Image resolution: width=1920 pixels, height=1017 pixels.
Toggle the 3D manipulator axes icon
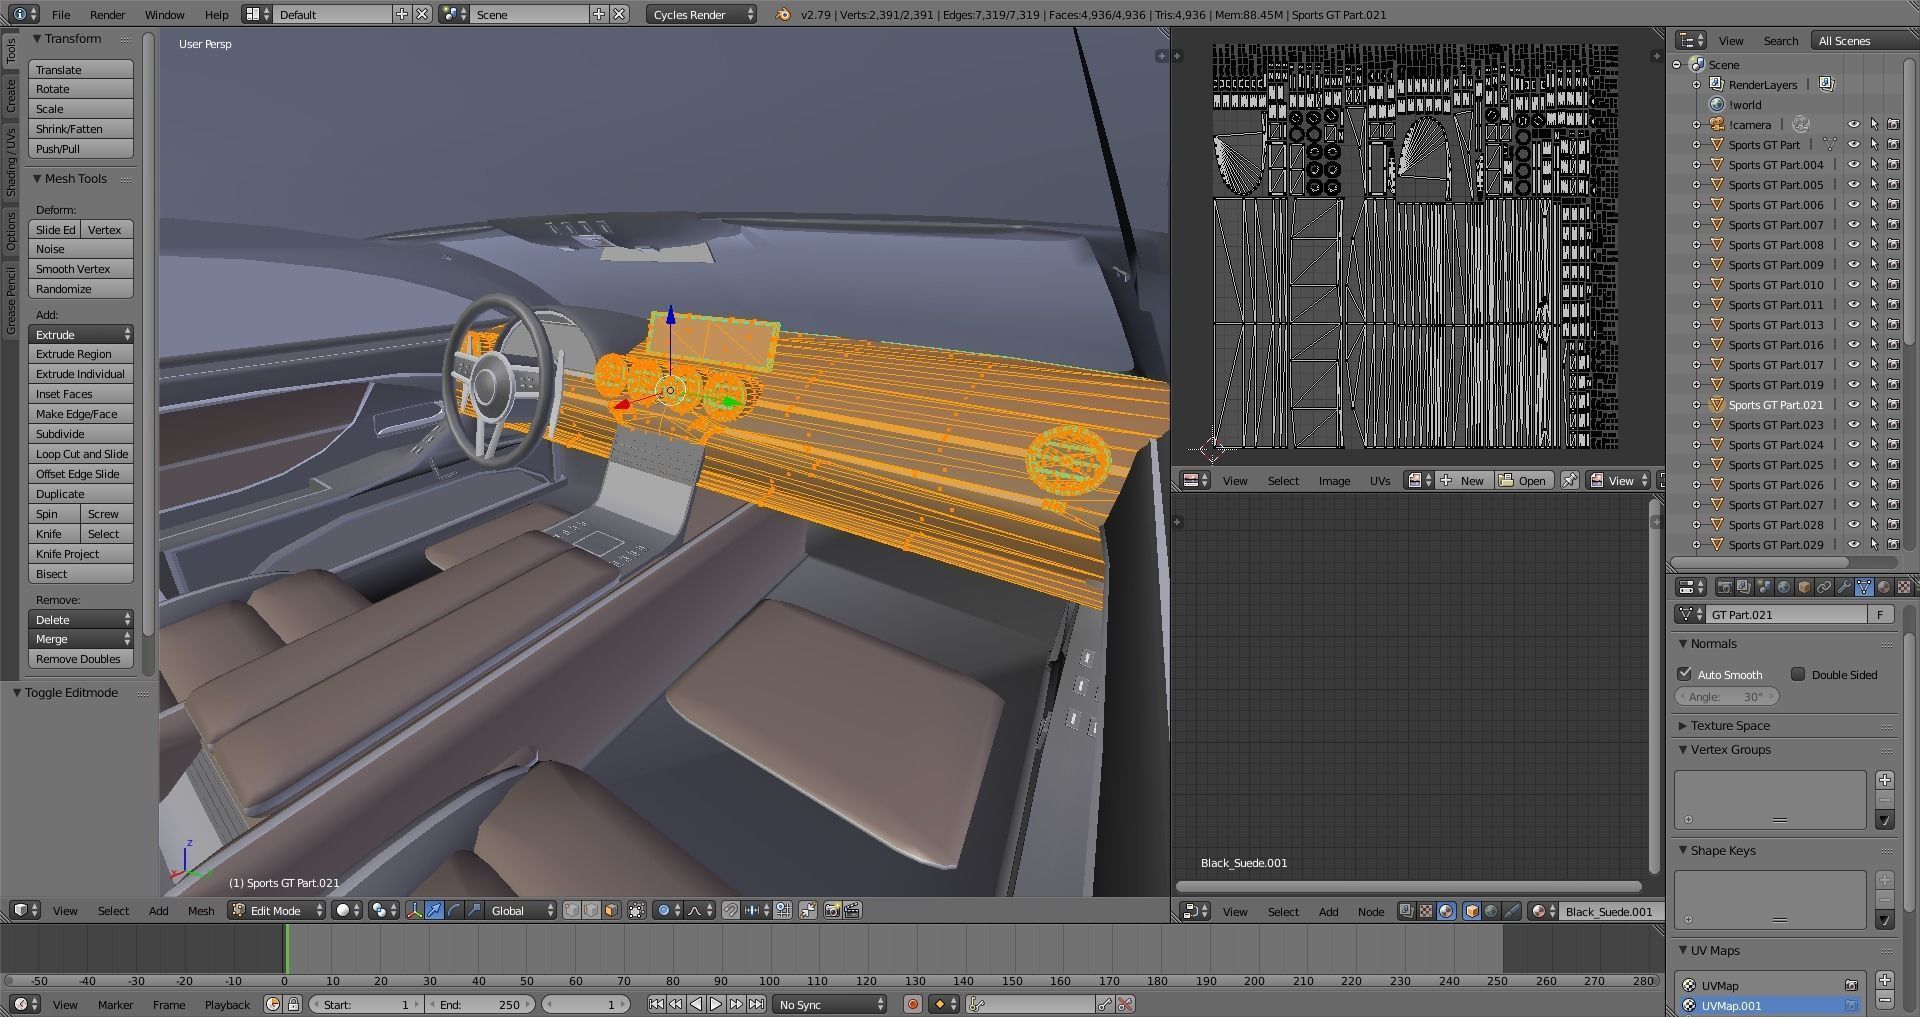[414, 910]
